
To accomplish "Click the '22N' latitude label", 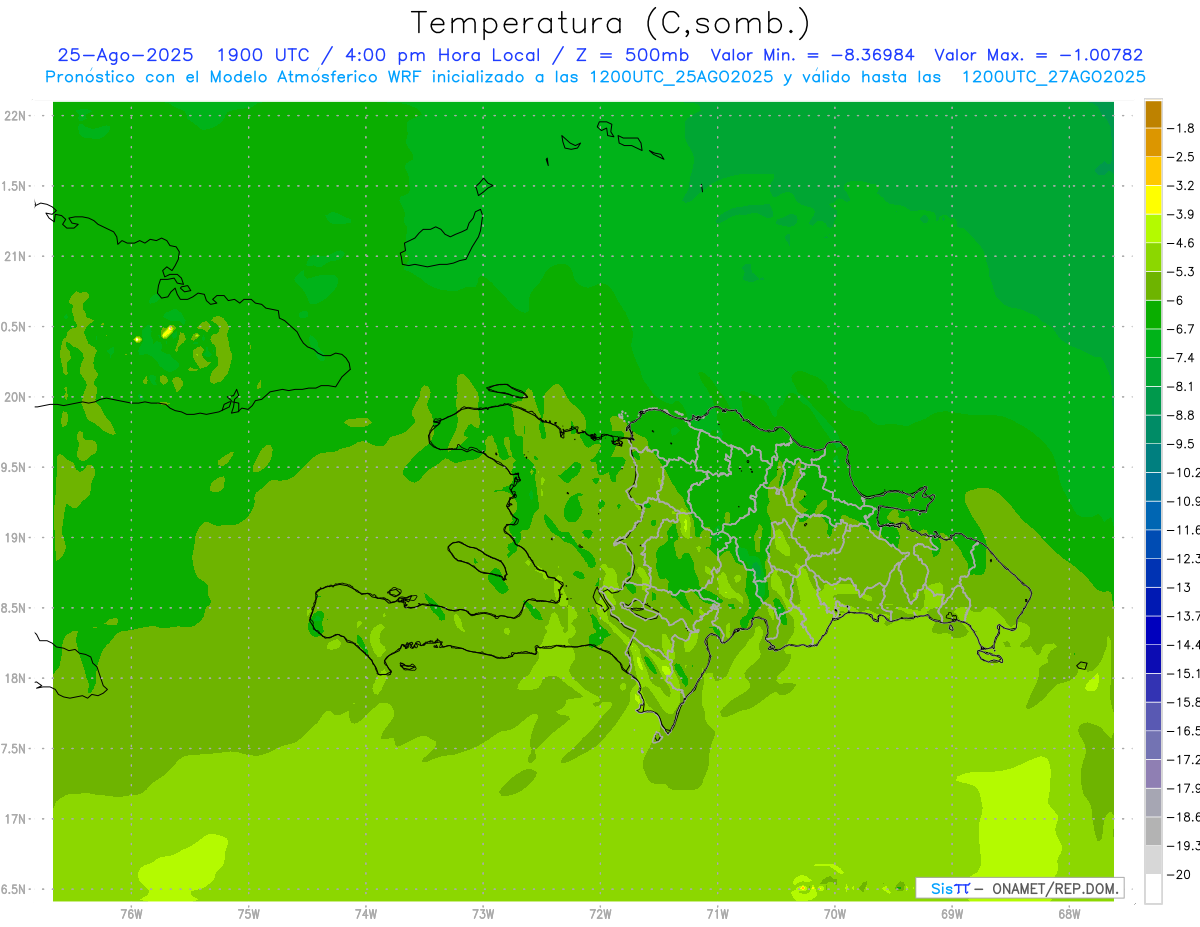I will tap(15, 115).
